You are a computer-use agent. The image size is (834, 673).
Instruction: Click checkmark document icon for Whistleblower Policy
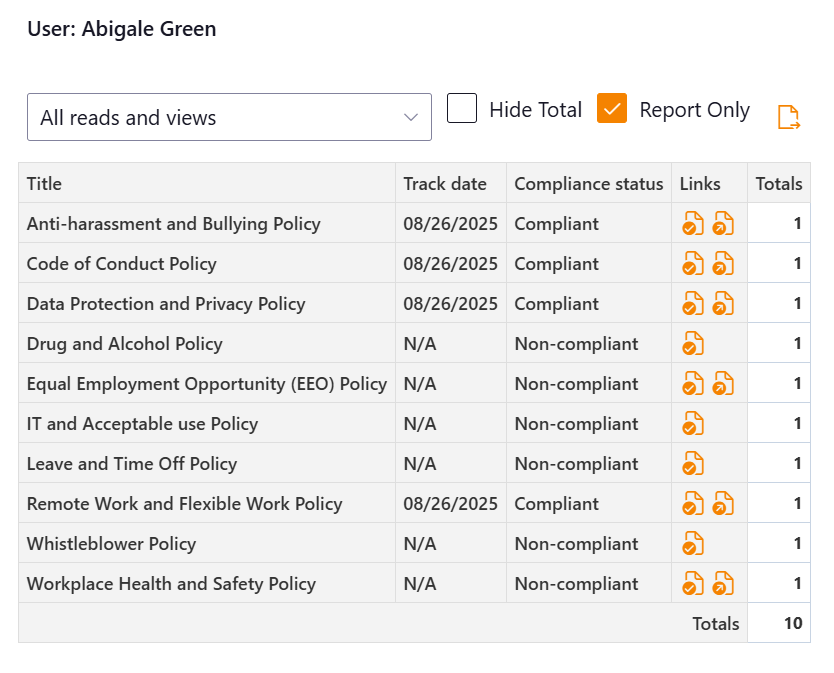[693, 543]
